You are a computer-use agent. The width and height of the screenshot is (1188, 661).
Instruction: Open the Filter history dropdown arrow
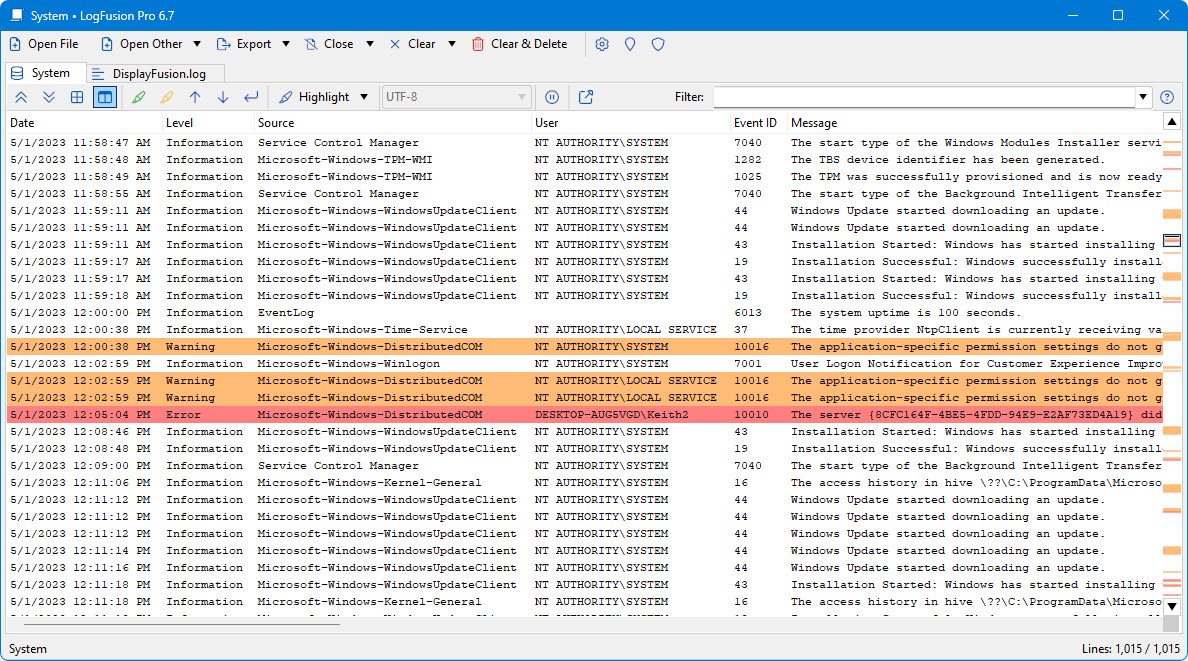pyautogui.click(x=1143, y=97)
